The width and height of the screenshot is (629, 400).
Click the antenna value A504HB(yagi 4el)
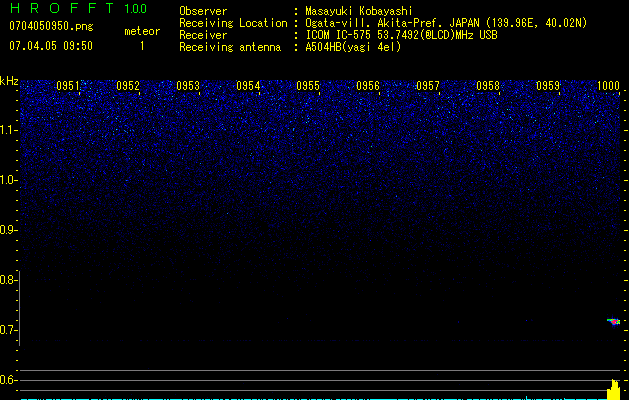(x=353, y=47)
